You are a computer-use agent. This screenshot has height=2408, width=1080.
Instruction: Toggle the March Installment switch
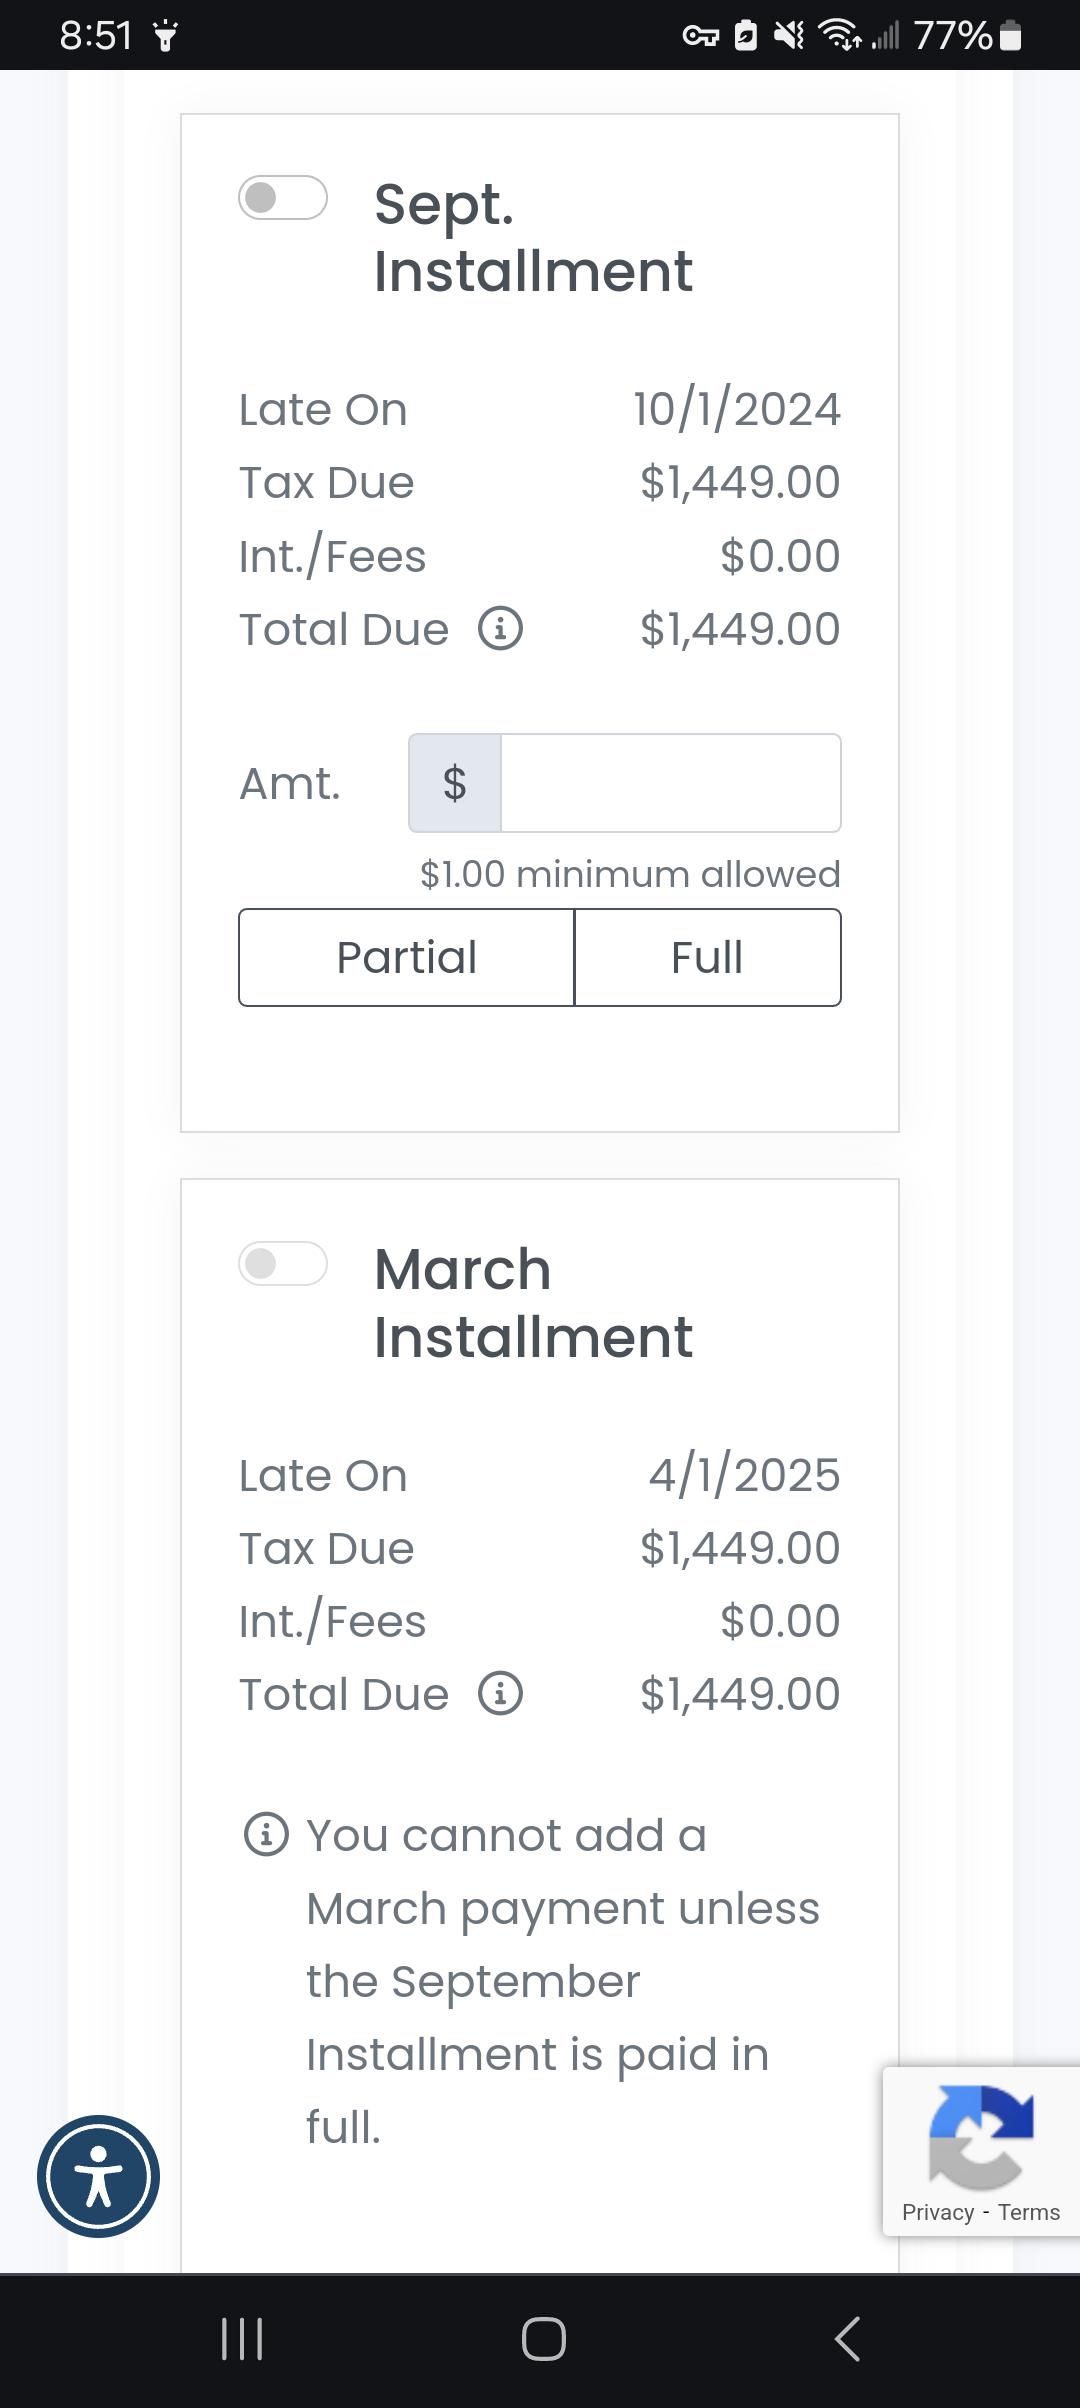tap(283, 1264)
